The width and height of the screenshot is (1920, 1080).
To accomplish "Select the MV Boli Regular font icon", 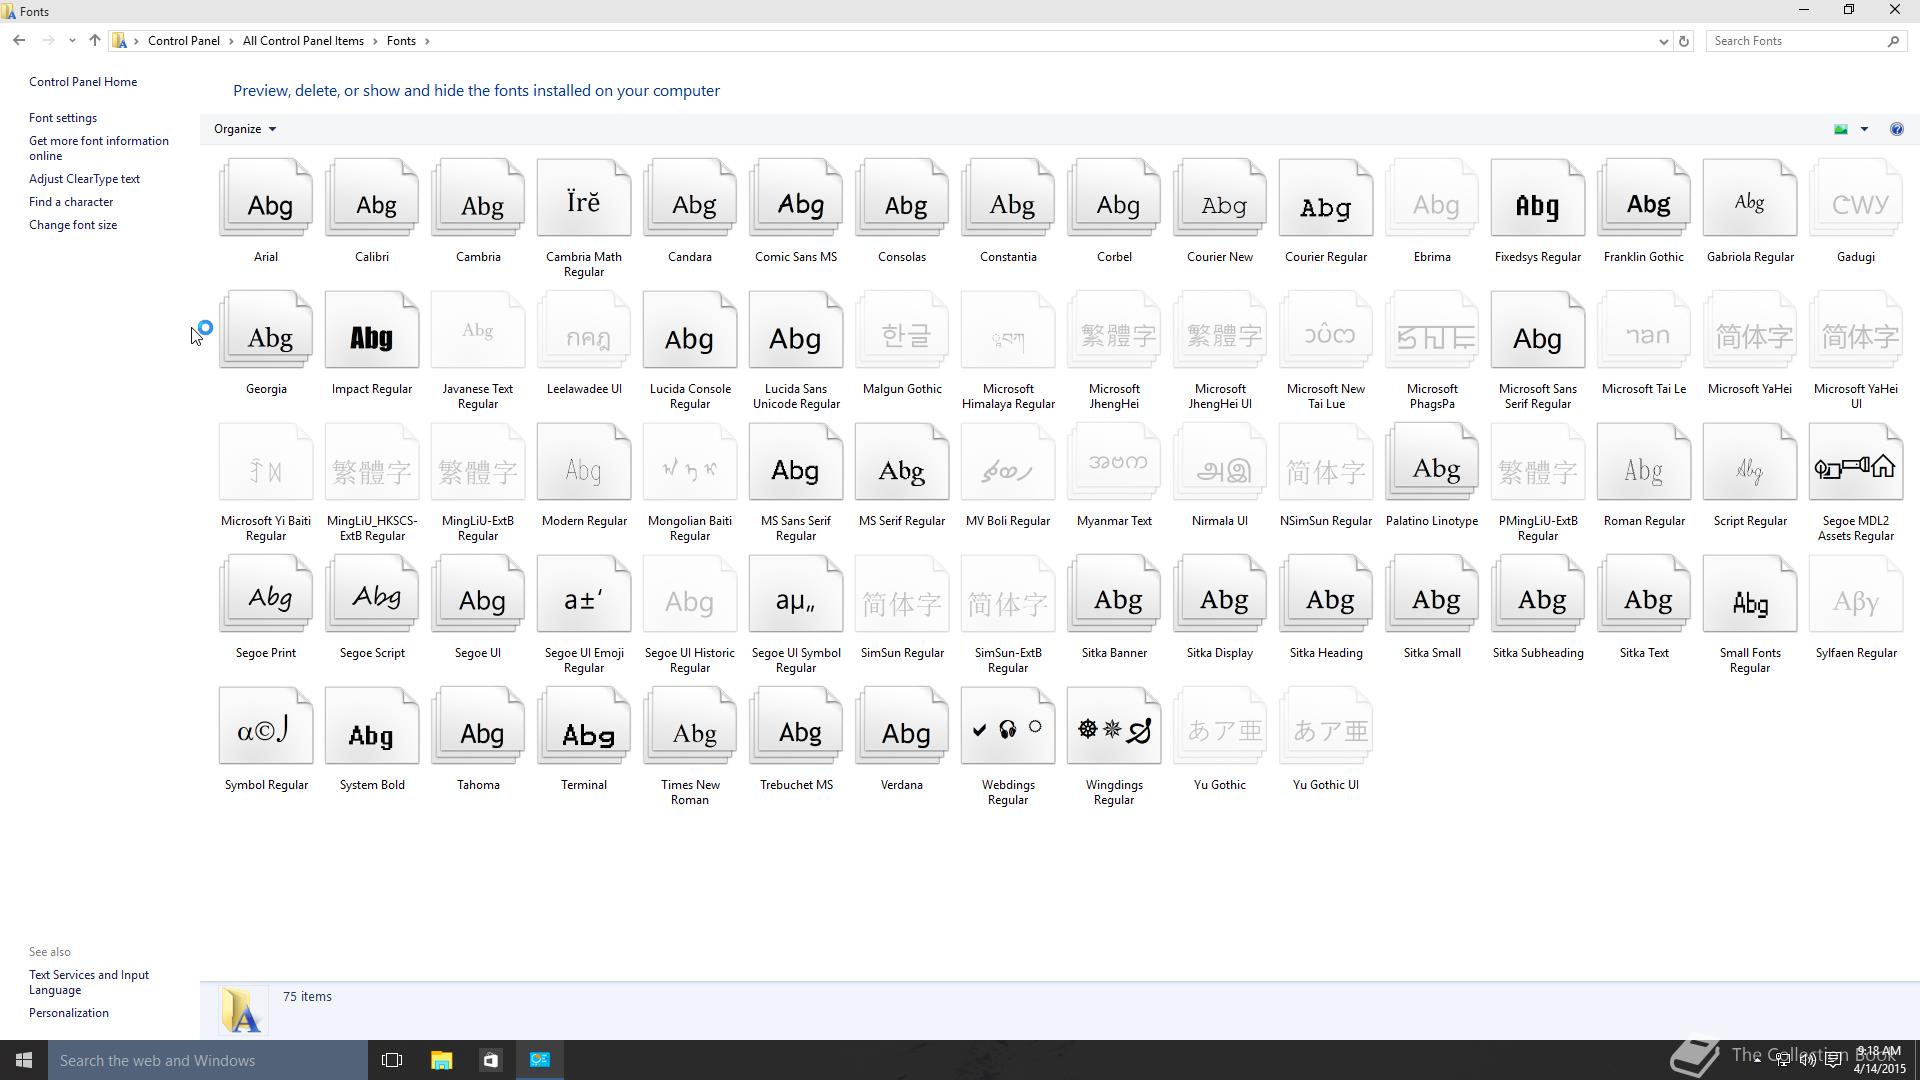I will click(x=1007, y=462).
